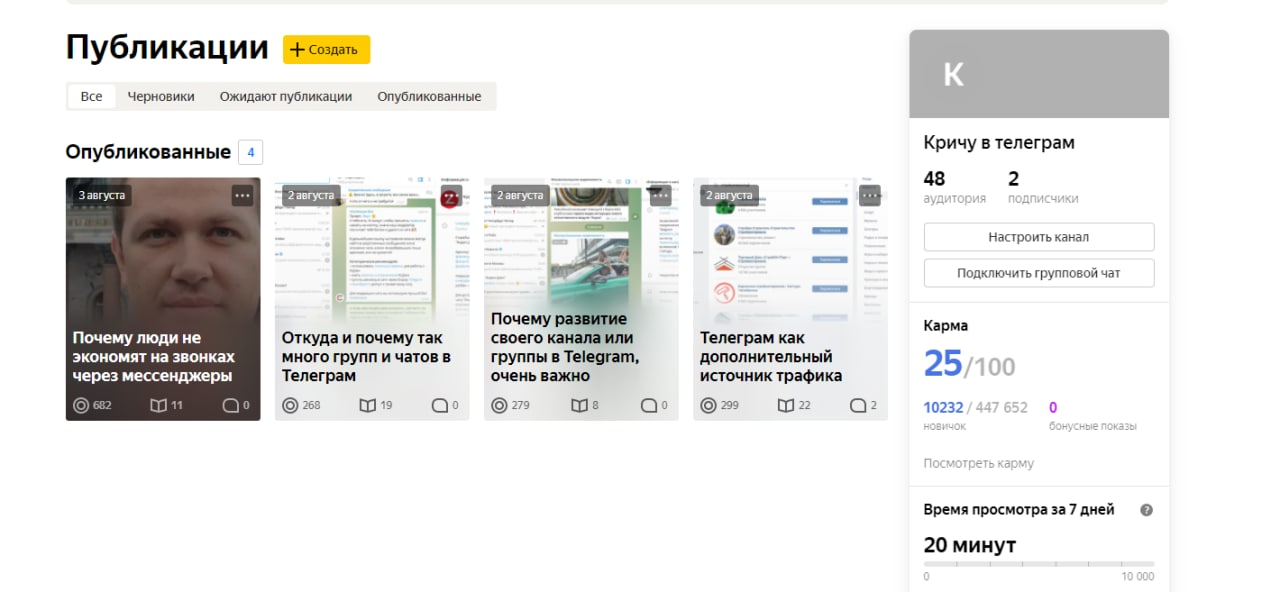Click comments icon on Откуда и почему card

coord(439,405)
